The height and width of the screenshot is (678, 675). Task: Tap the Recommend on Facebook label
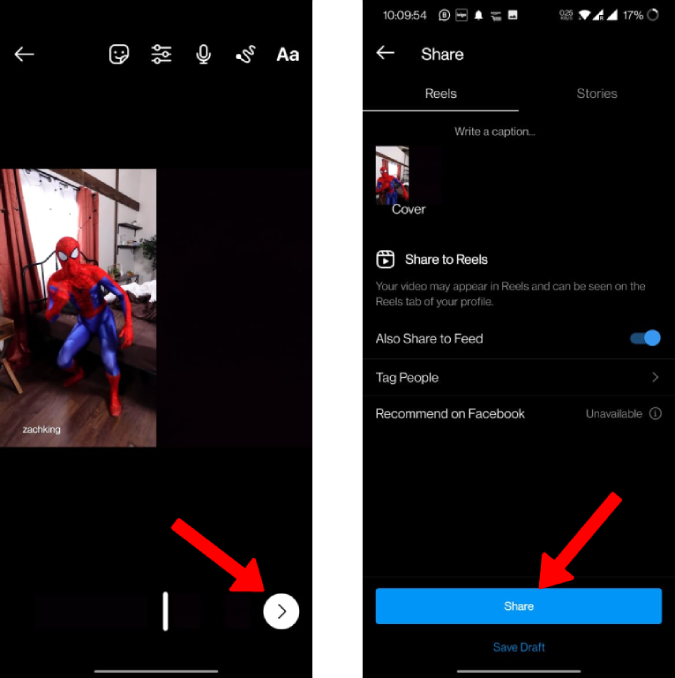(450, 414)
